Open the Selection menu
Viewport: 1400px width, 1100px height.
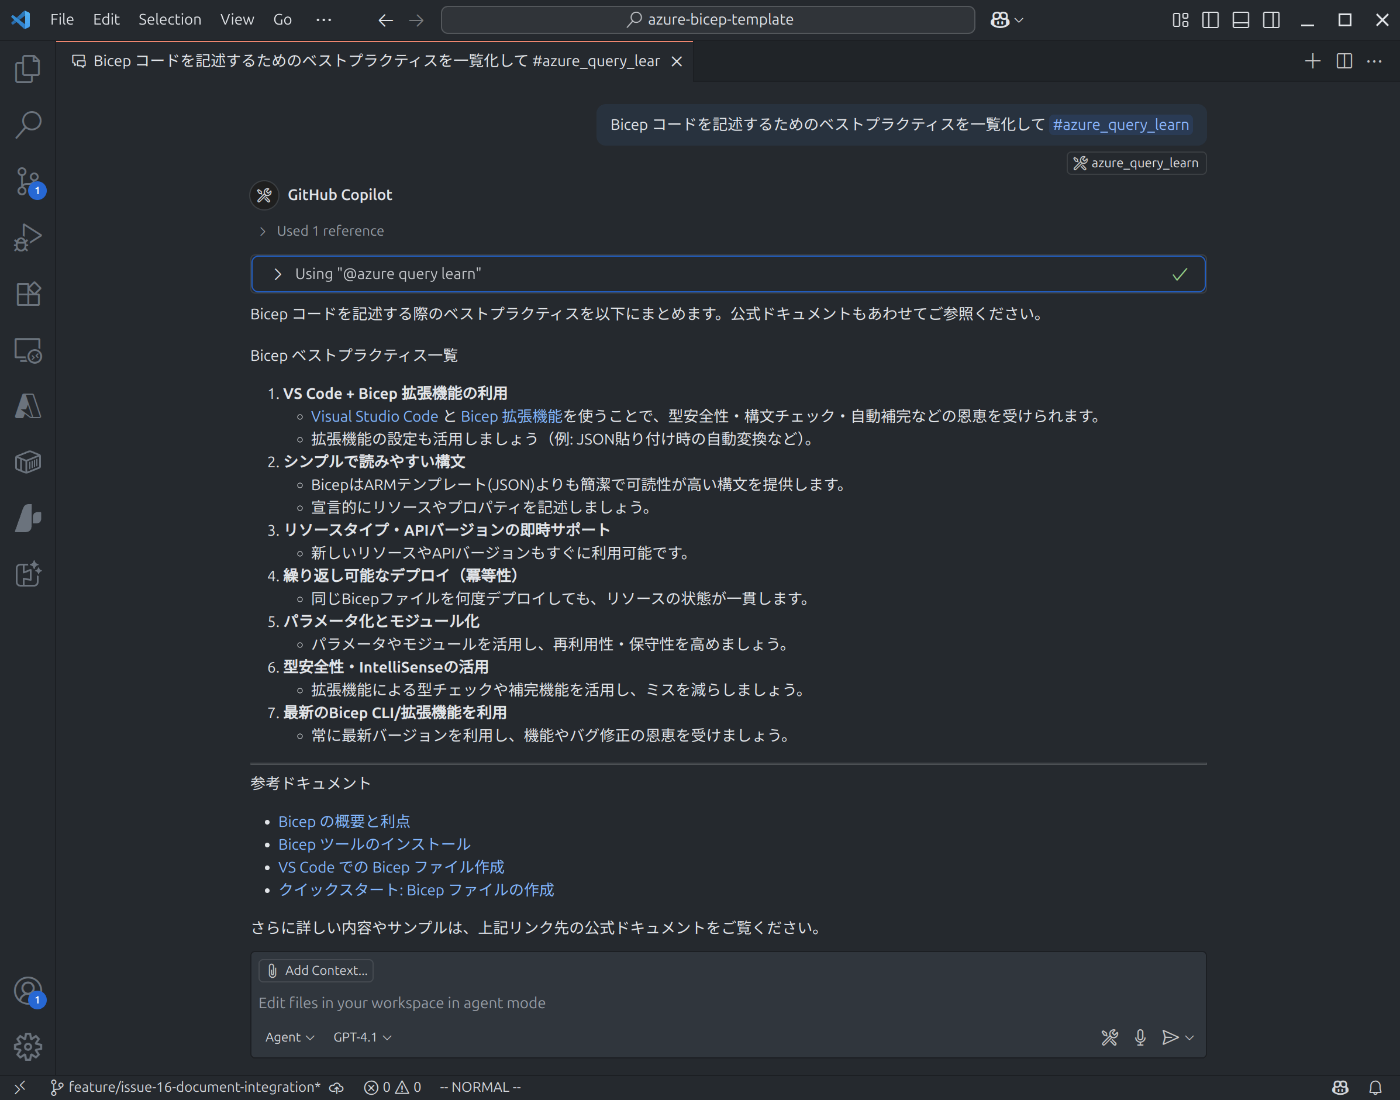click(170, 20)
